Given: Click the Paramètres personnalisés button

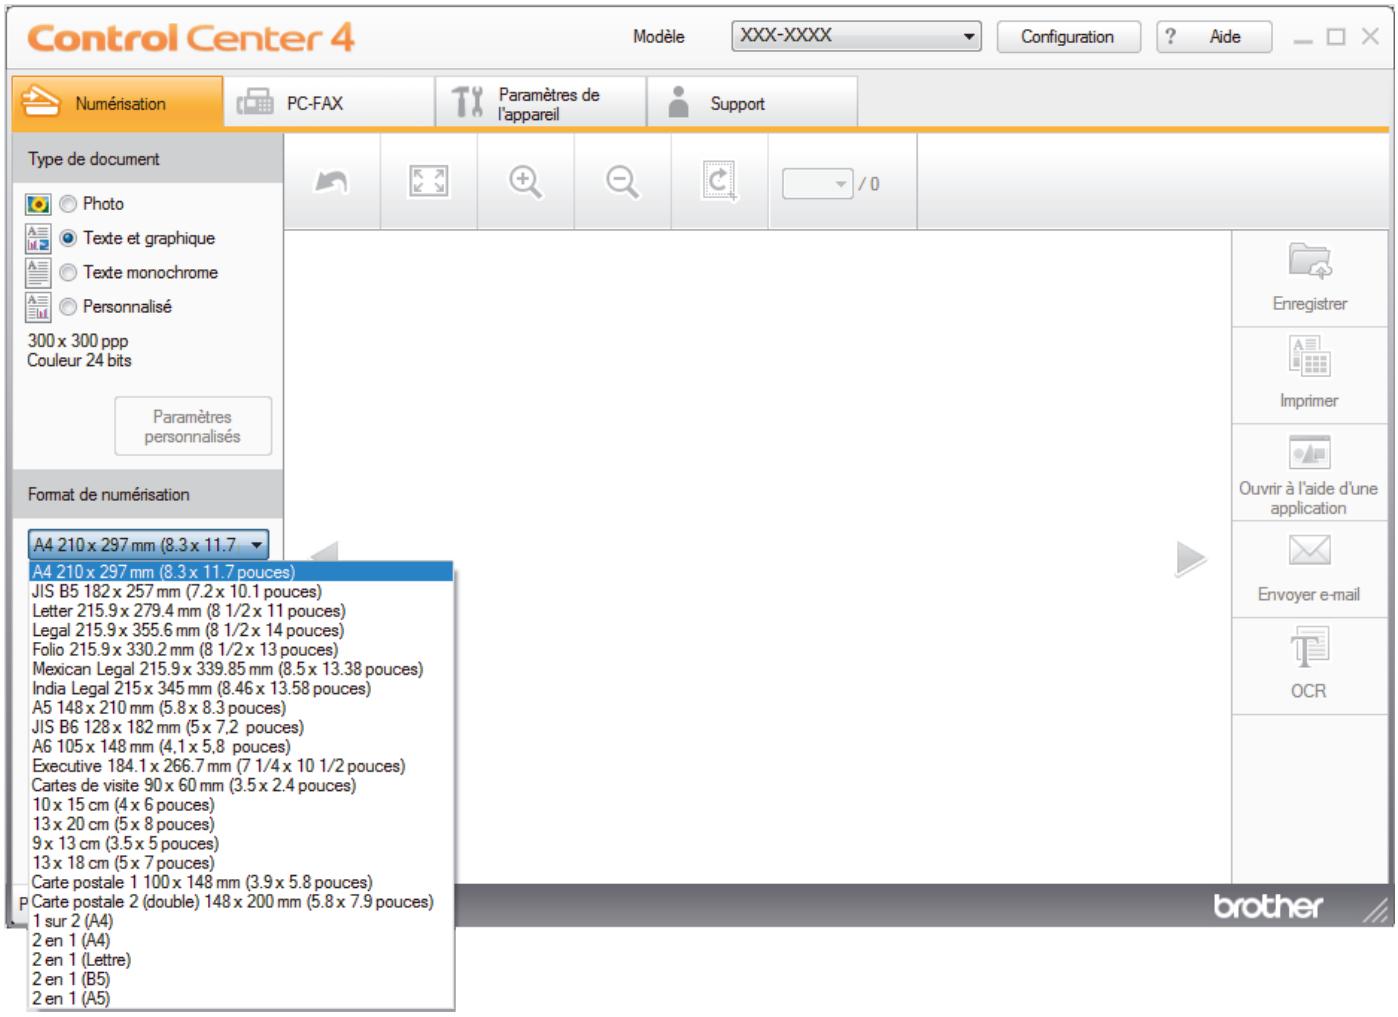Looking at the screenshot, I should (x=193, y=426).
